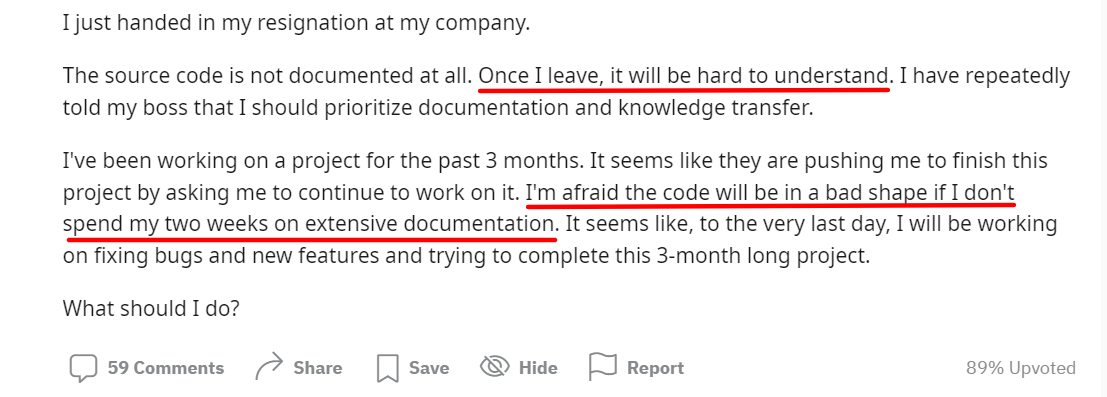Click the curved arrow Share icon
The image size is (1107, 397).
269,367
